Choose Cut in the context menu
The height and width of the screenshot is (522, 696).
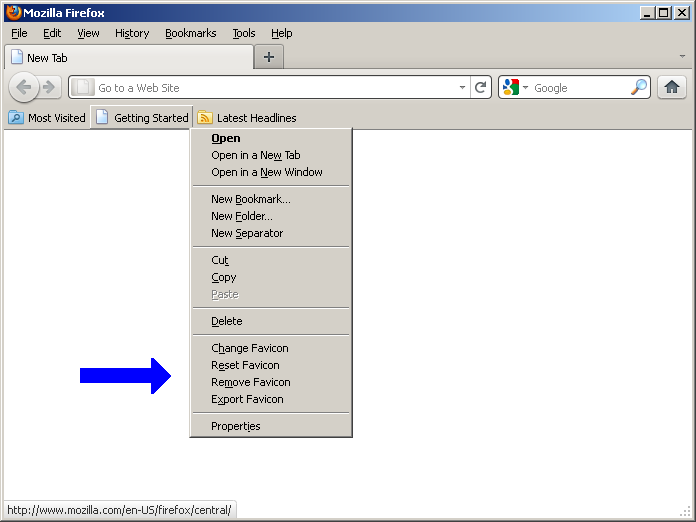click(271, 260)
